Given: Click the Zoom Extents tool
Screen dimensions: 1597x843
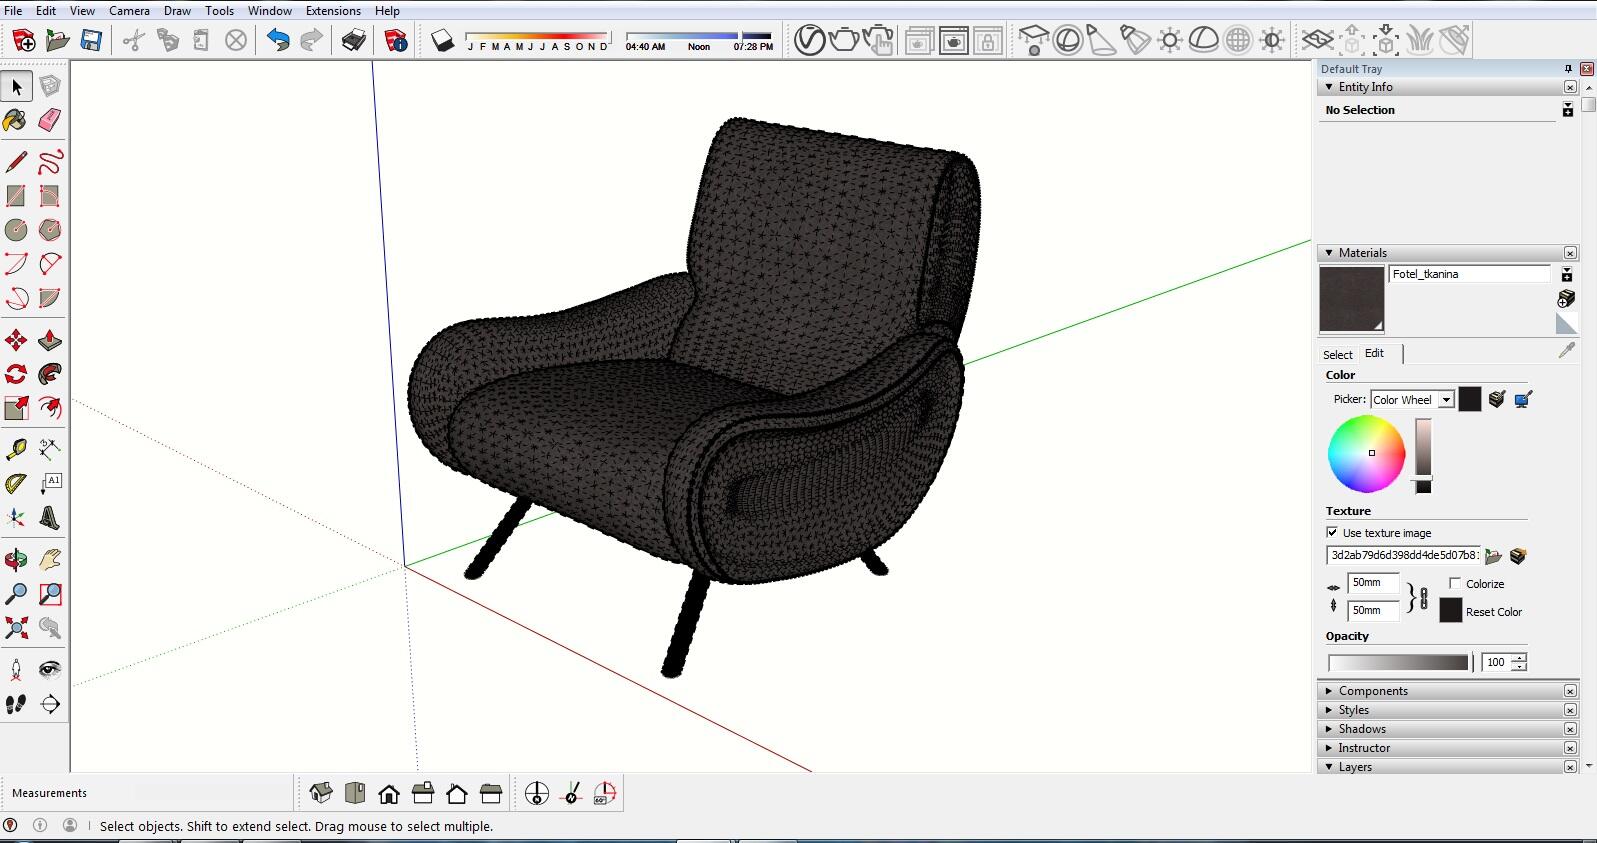Looking at the screenshot, I should click(x=16, y=628).
